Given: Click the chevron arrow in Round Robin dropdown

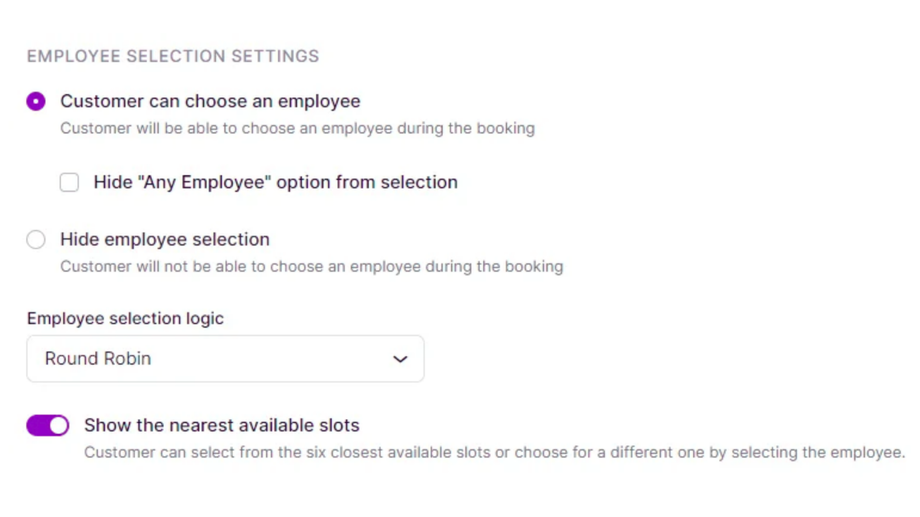Looking at the screenshot, I should click(400, 359).
